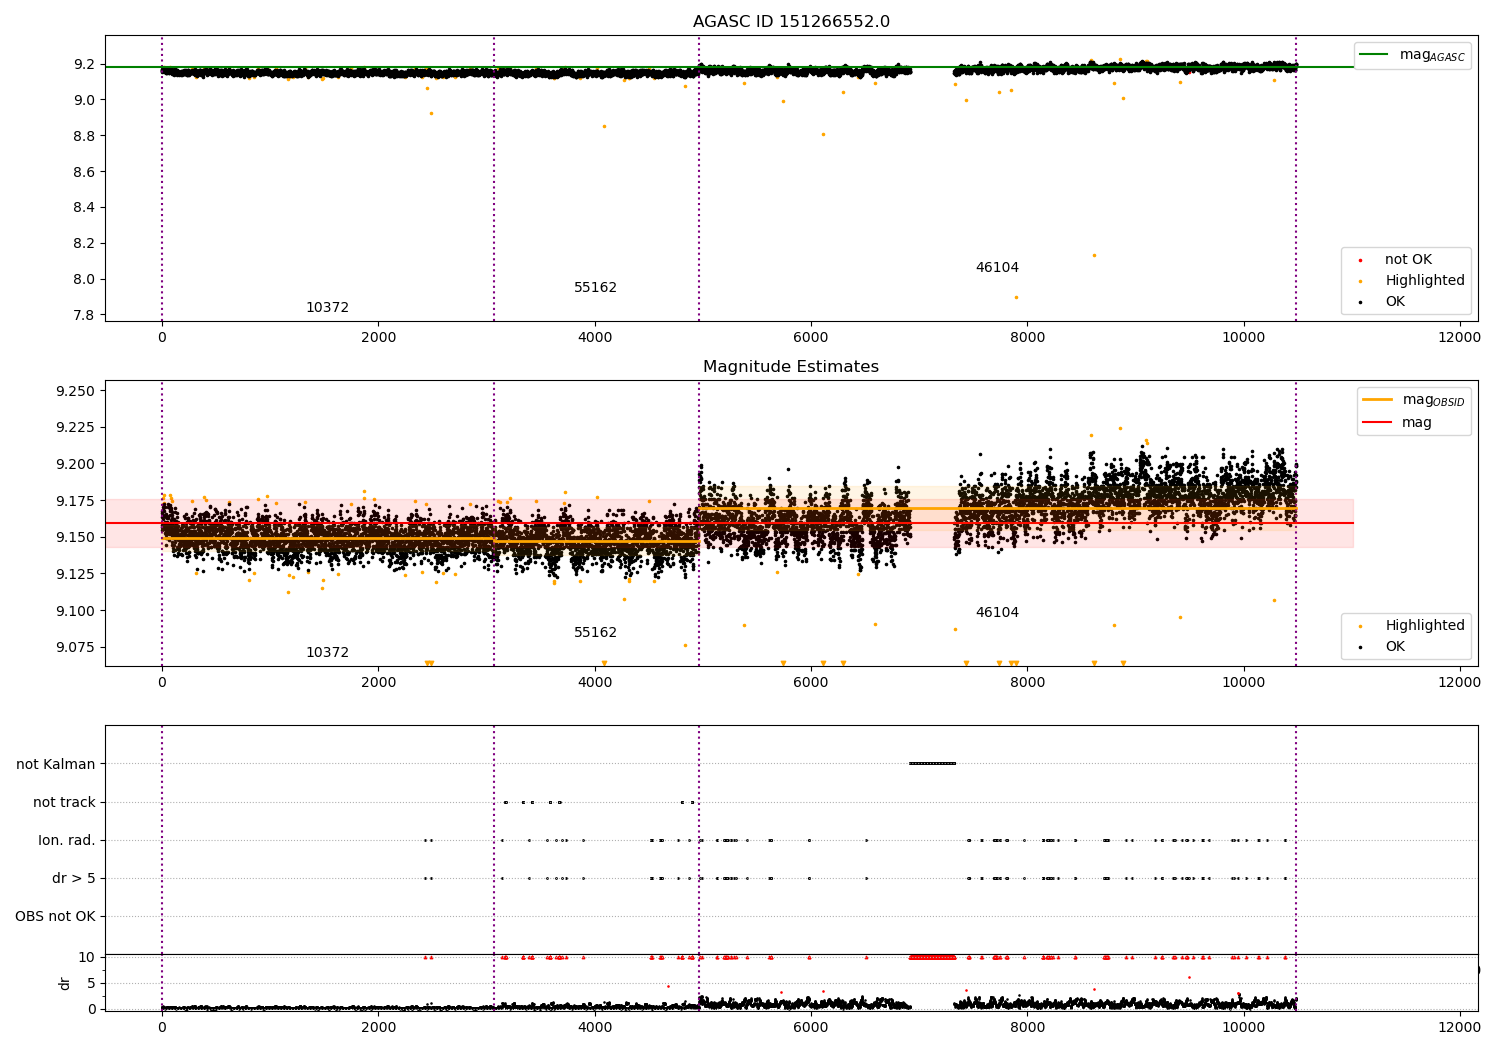This screenshot has height=1050, width=1500.
Task: Click 'Highlighted' in the Magnitude Estimates legend
Action: point(1424,626)
